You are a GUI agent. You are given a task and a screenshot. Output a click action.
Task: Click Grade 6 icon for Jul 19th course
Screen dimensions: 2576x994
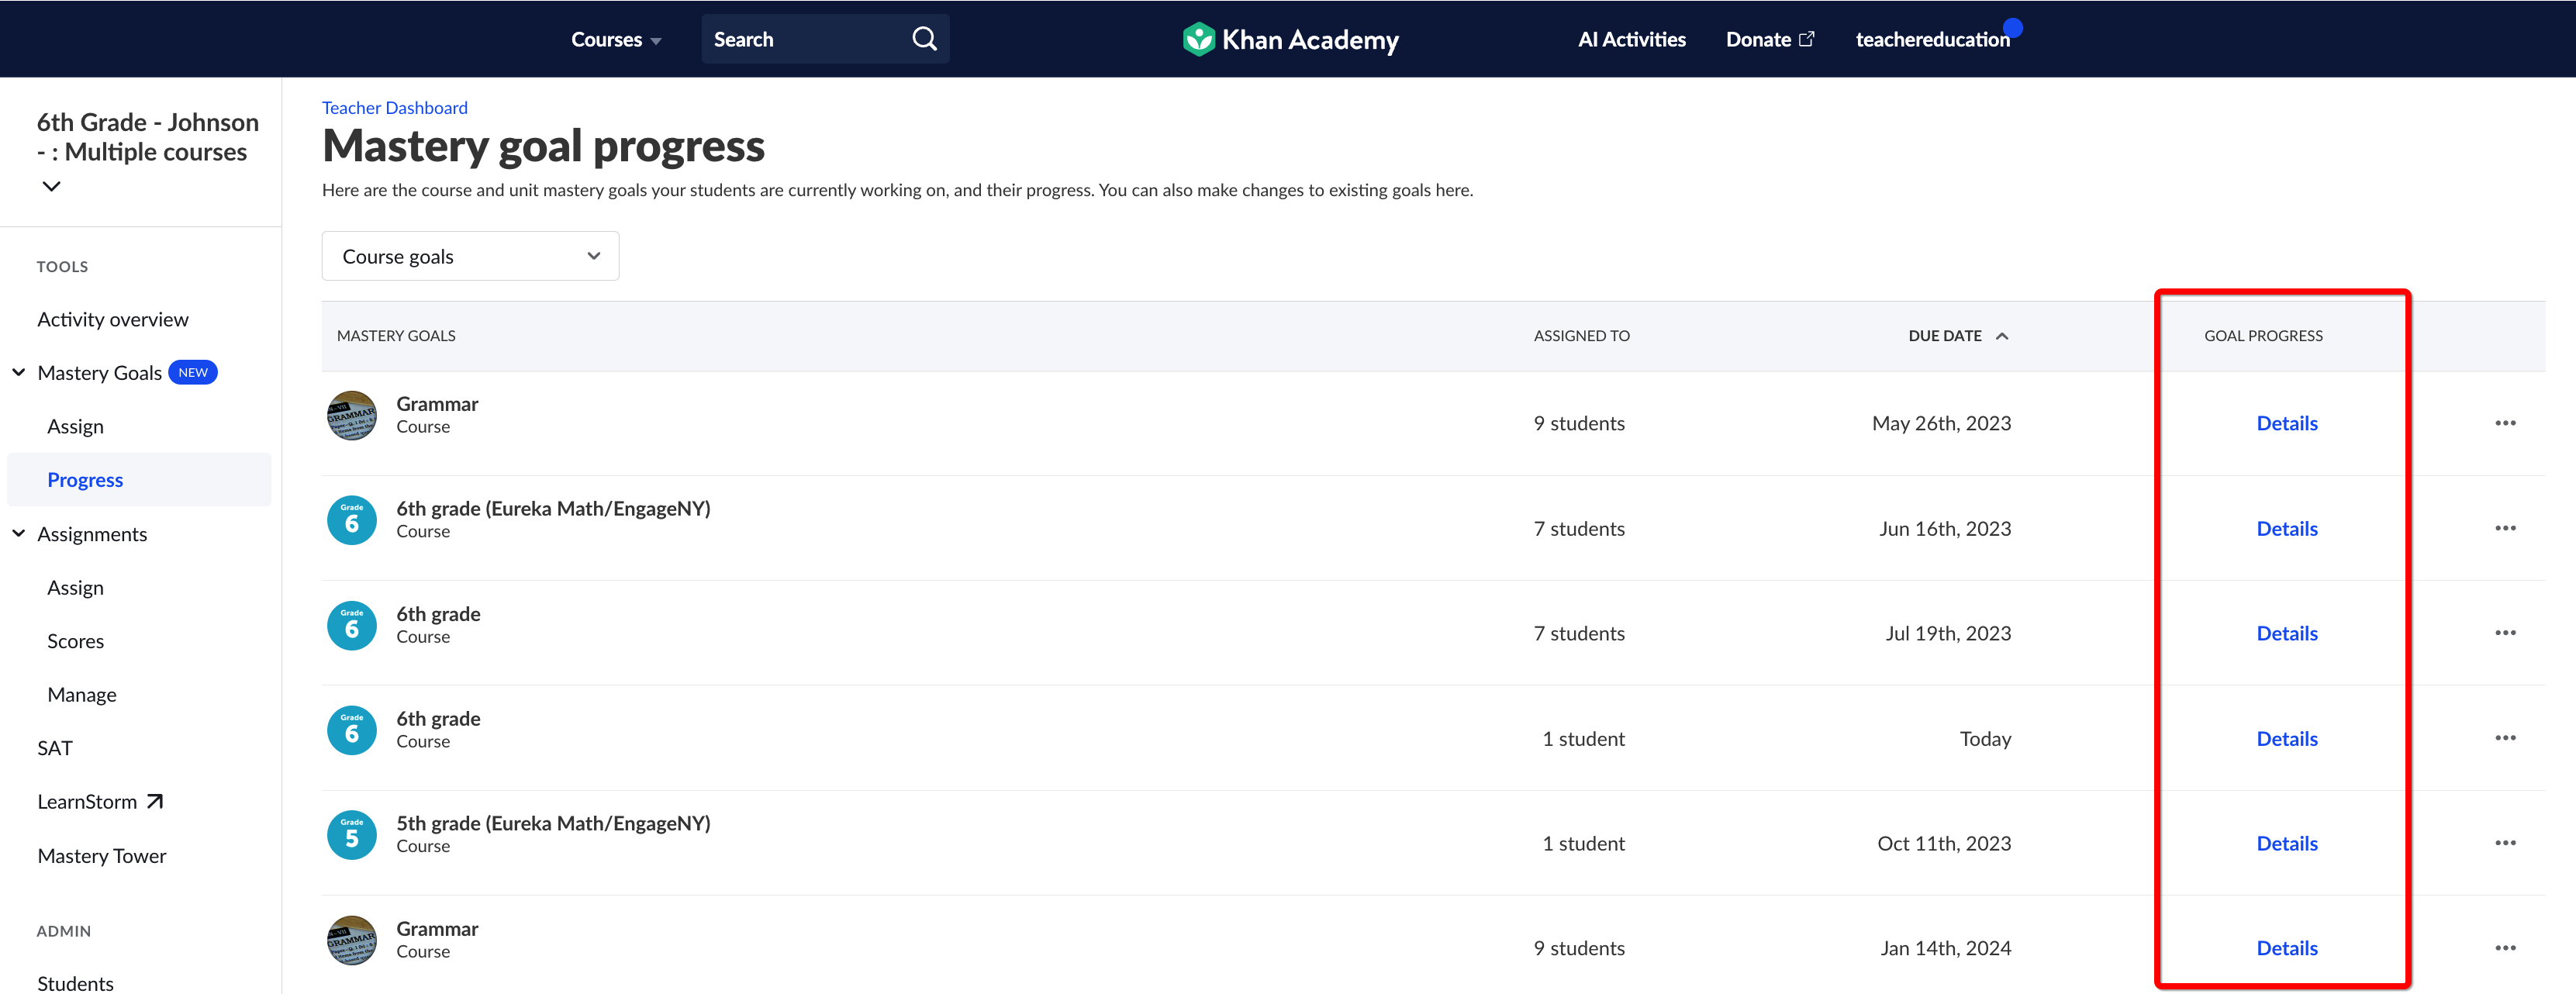(x=352, y=625)
